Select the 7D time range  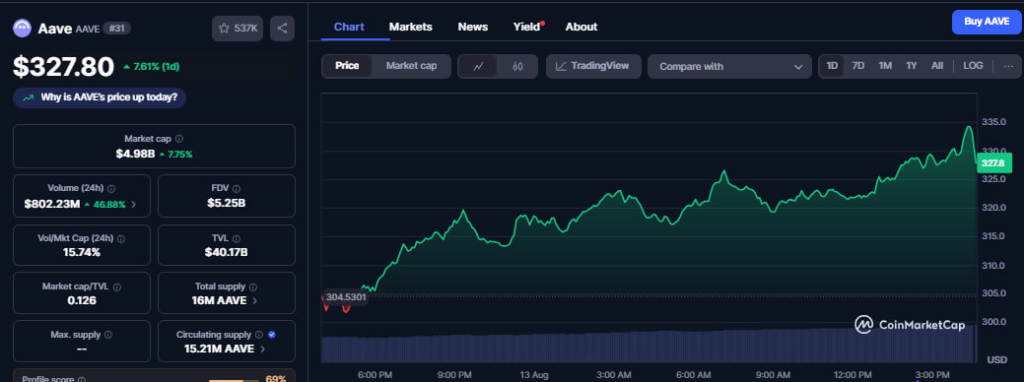pyautogui.click(x=858, y=66)
